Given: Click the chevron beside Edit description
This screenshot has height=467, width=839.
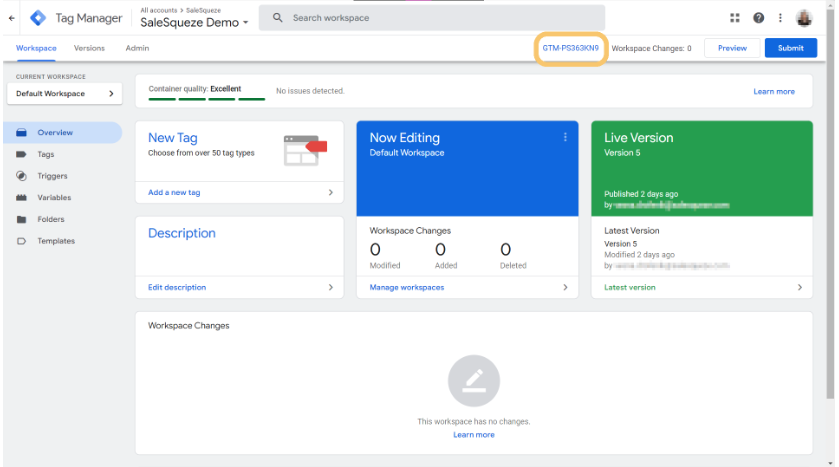Looking at the screenshot, I should pos(331,287).
